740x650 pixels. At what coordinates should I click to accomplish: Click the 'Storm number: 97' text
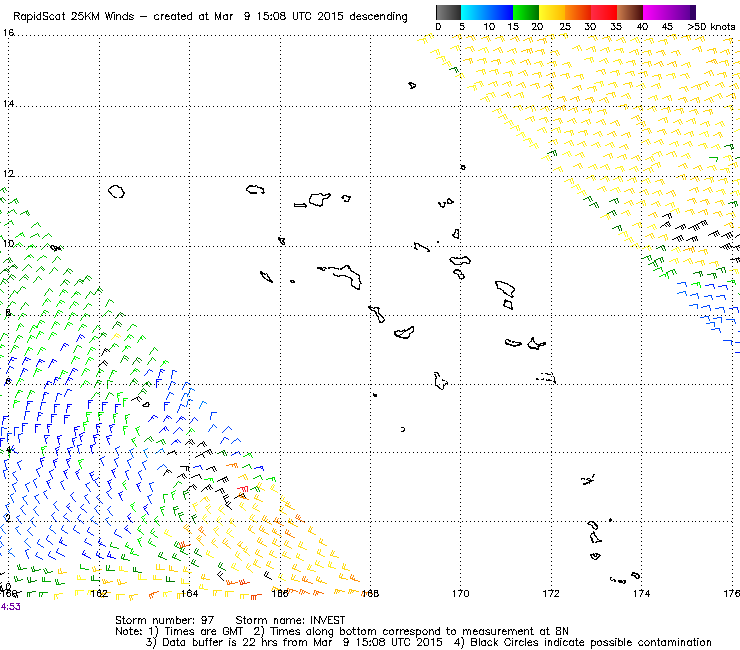pyautogui.click(x=164, y=620)
